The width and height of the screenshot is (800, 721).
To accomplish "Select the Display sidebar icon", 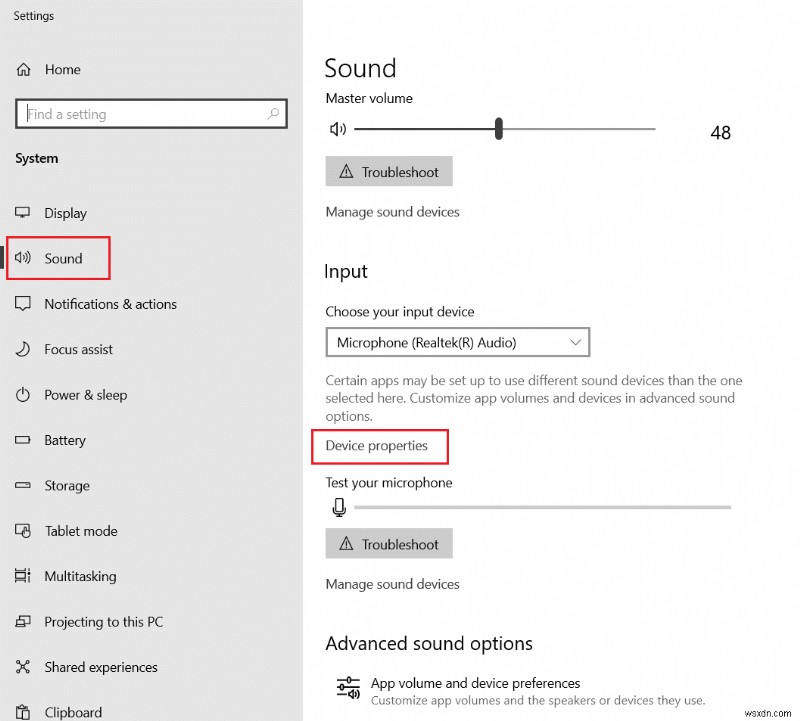I will pyautogui.click(x=22, y=212).
